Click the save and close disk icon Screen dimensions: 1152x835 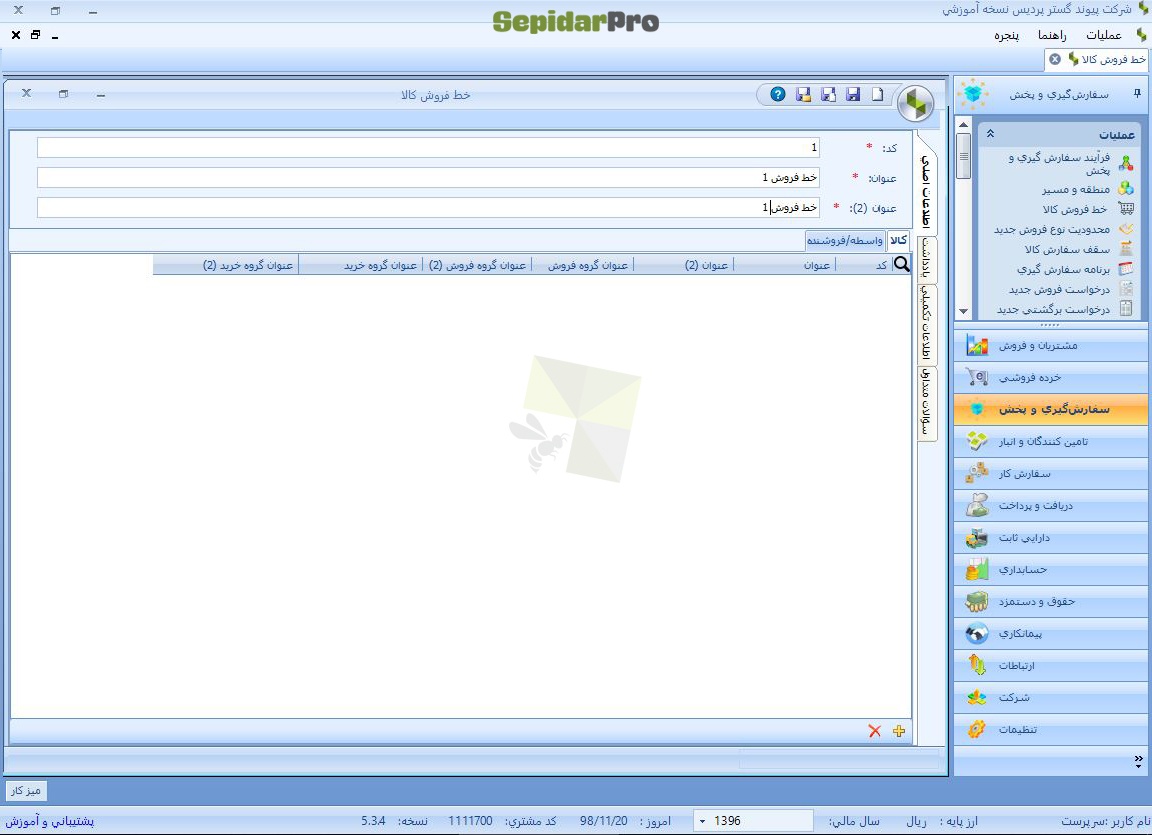[x=803, y=94]
